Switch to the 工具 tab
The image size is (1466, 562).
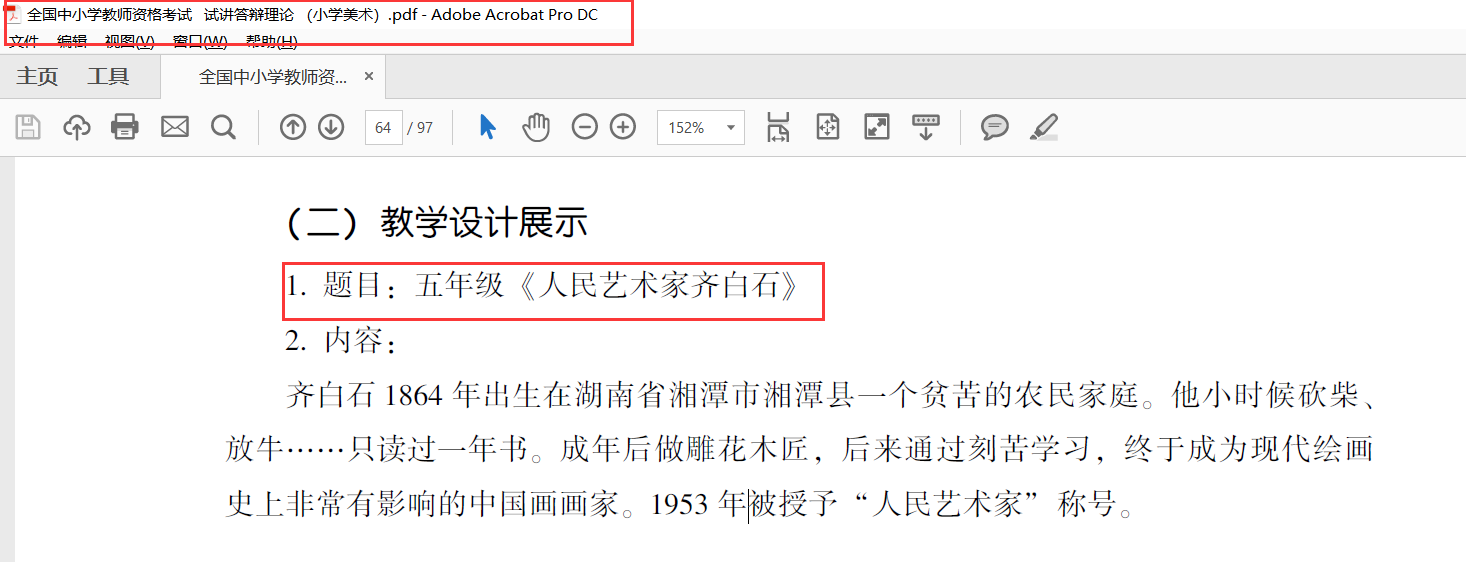[108, 77]
